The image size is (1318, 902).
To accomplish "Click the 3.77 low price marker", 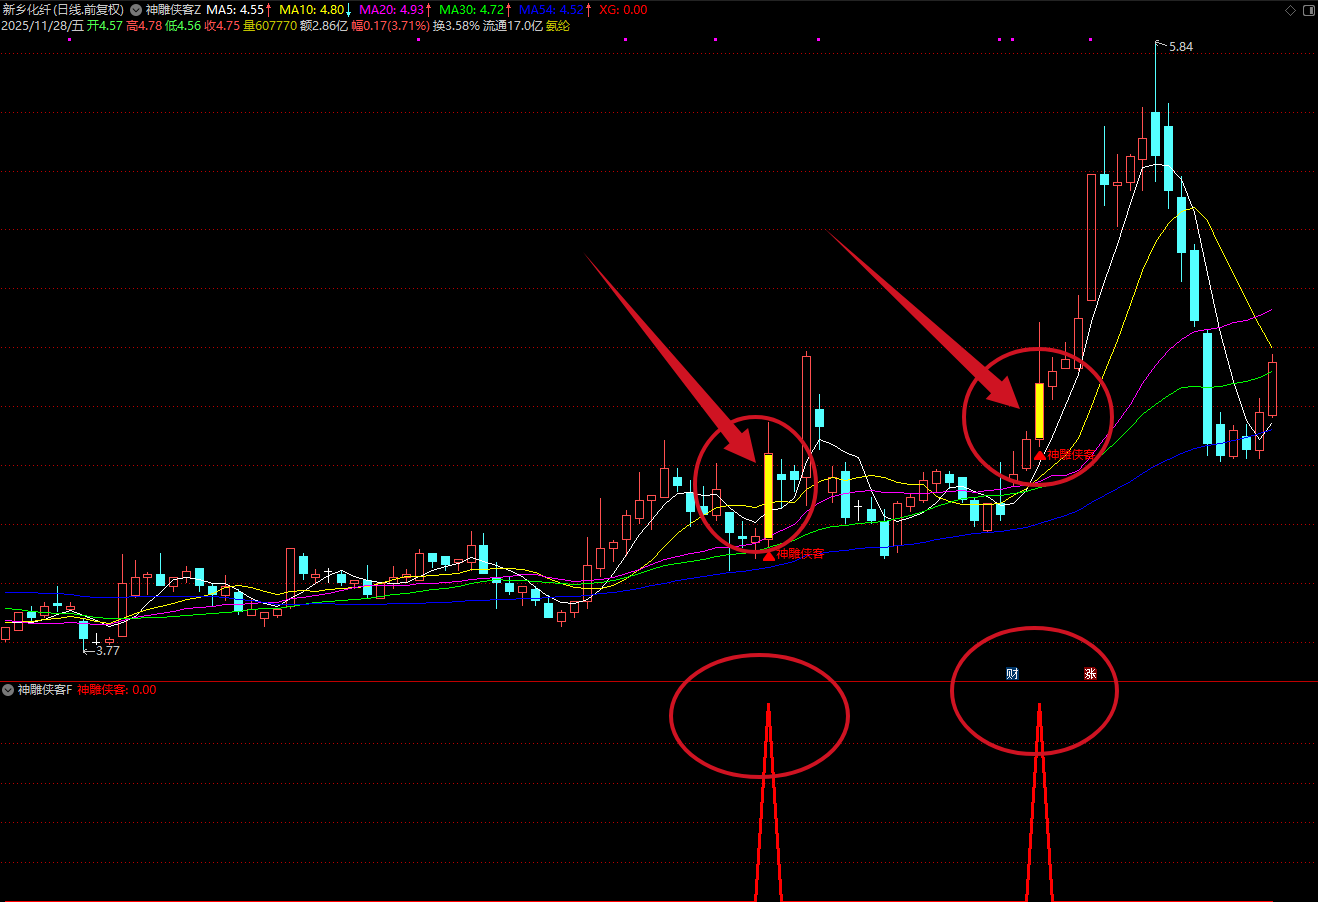I will (107, 651).
